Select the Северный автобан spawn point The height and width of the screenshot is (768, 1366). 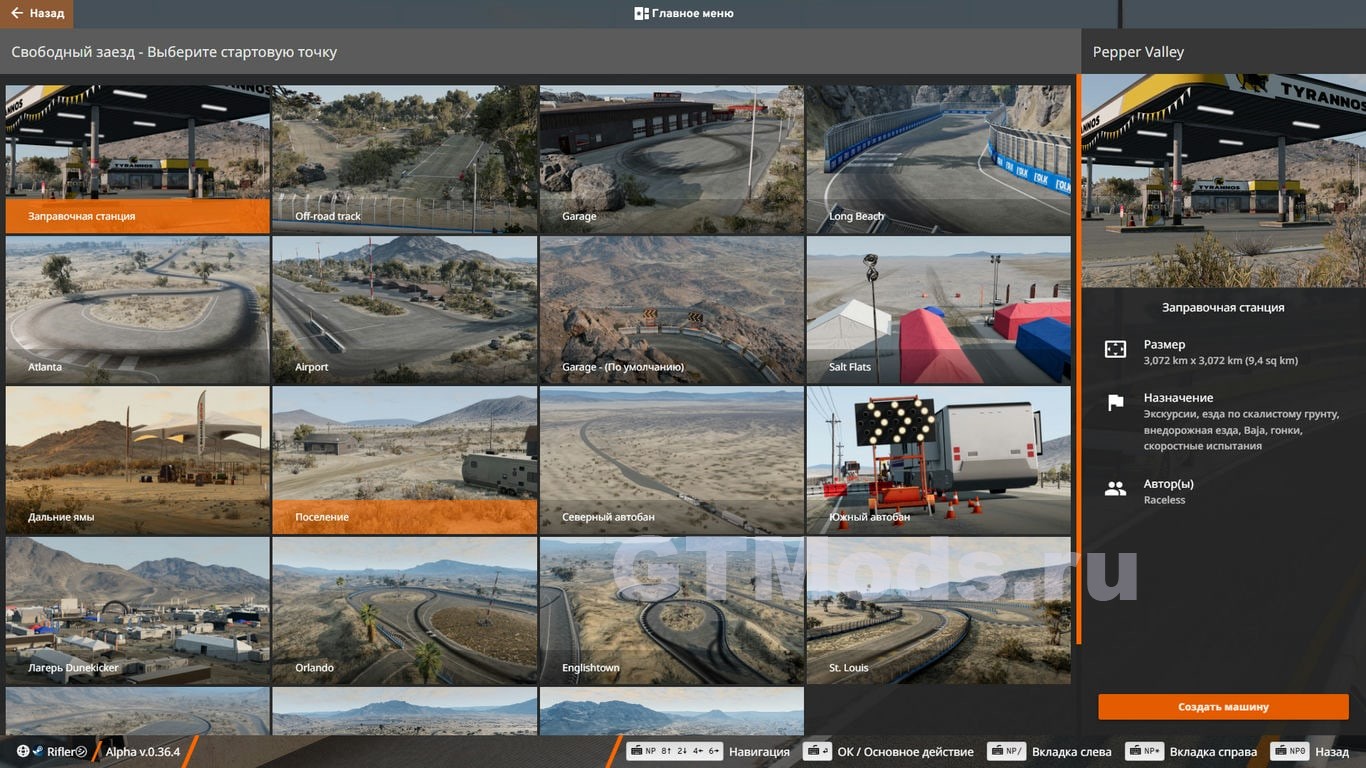tap(671, 460)
